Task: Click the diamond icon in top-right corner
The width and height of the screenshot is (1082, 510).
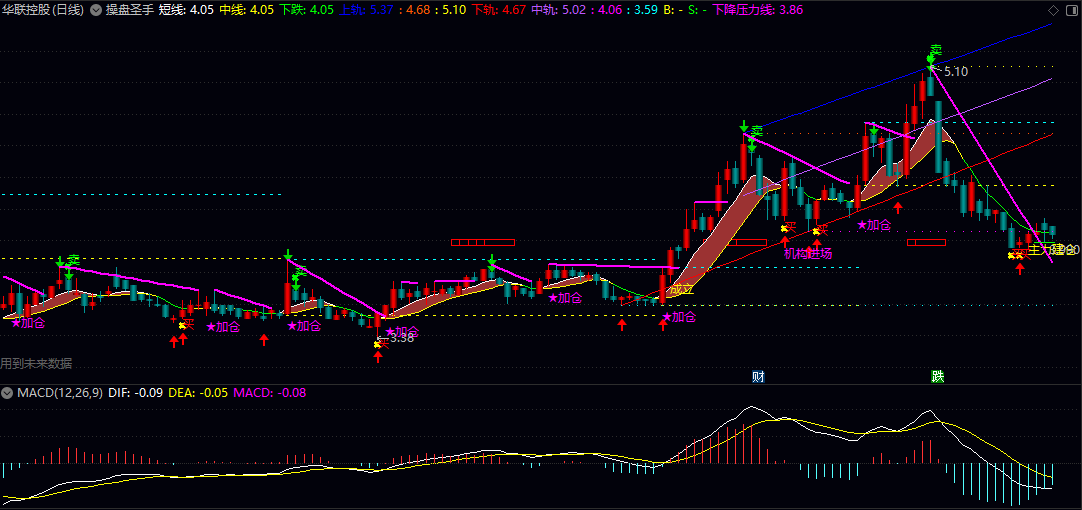Action: [1054, 10]
